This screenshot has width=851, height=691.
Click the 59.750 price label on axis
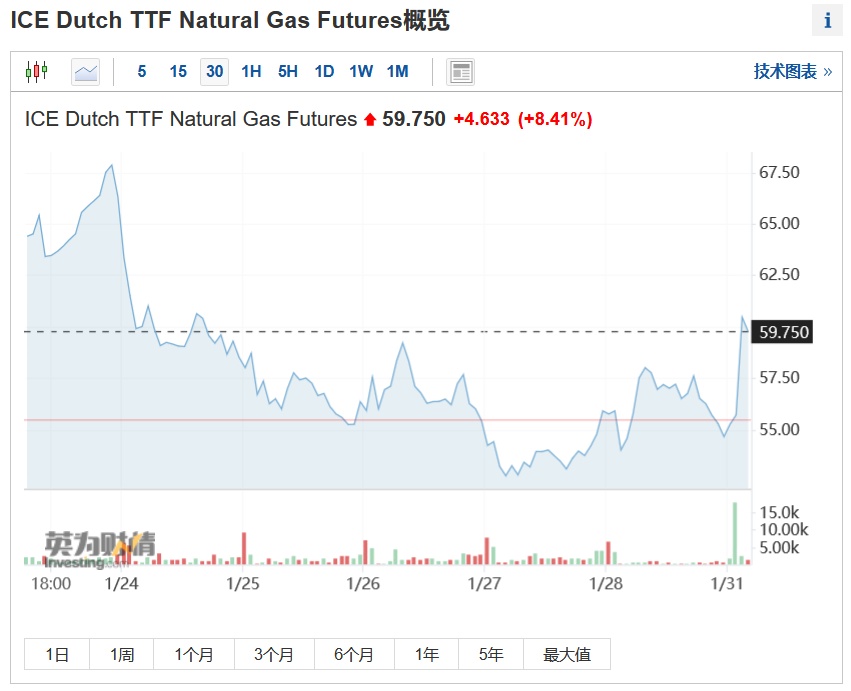(x=784, y=332)
